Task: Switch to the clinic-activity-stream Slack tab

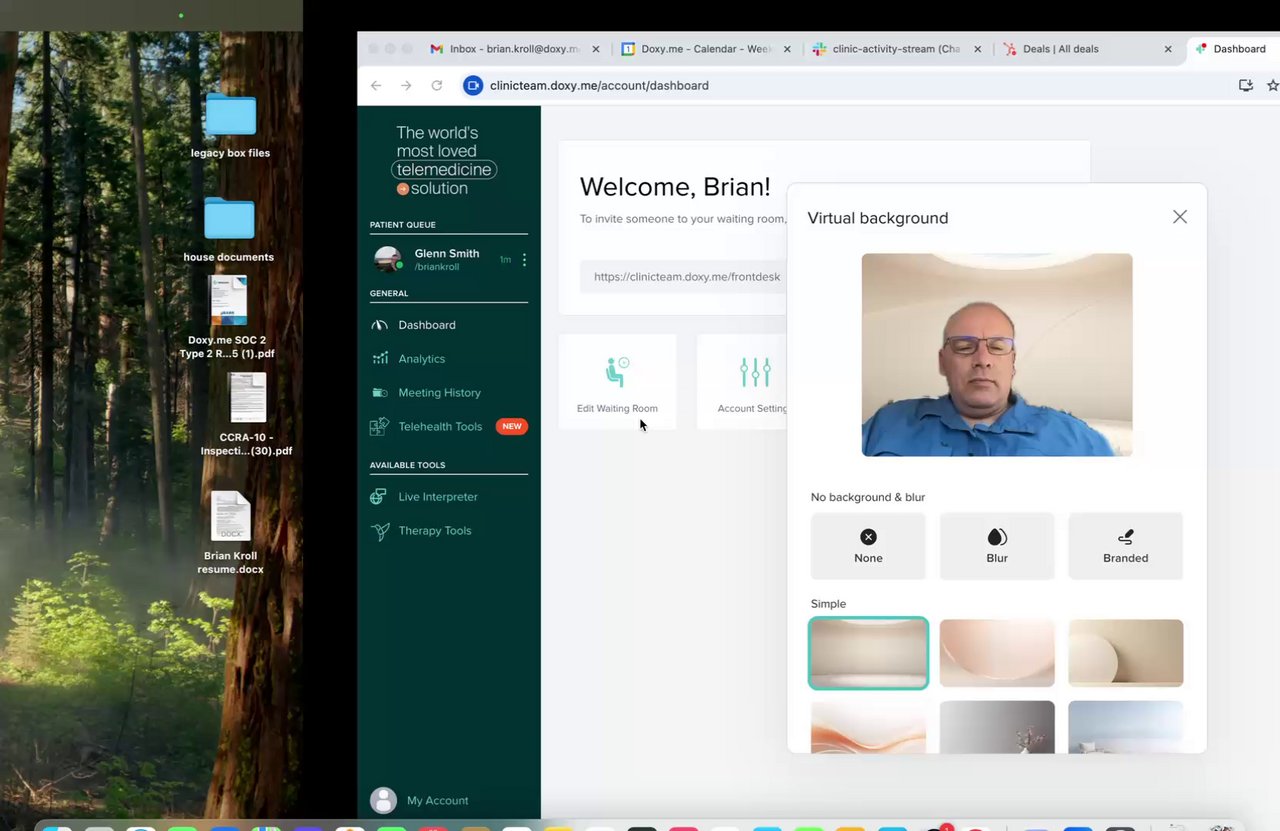Action: click(896, 49)
